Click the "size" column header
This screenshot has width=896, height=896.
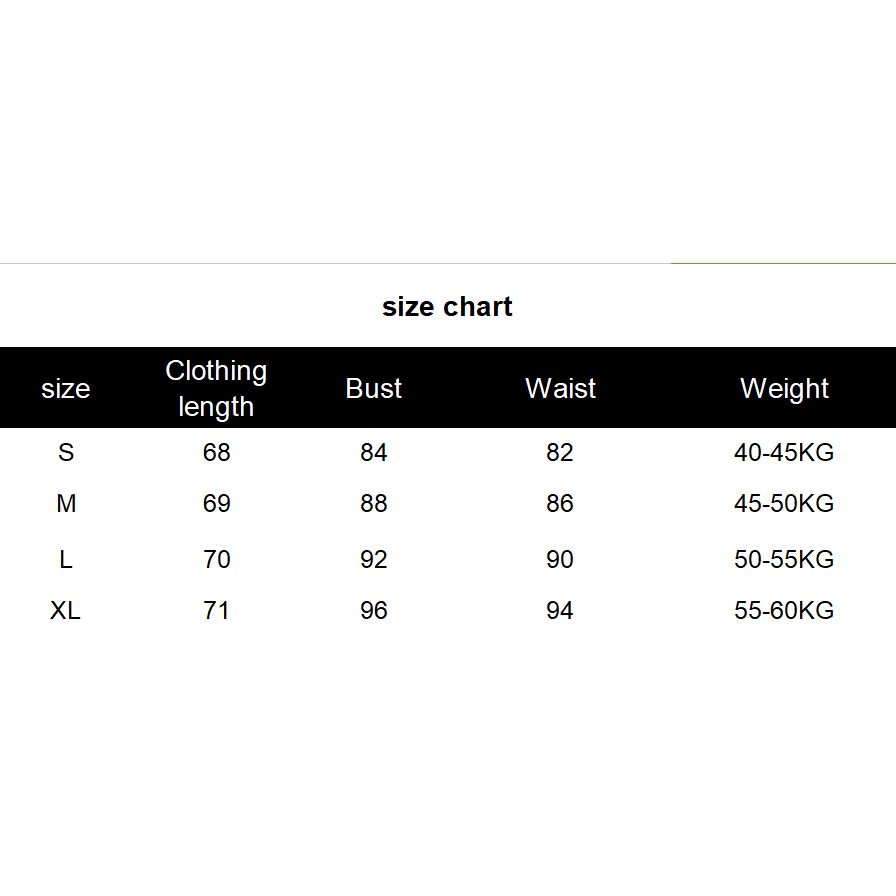click(x=66, y=389)
